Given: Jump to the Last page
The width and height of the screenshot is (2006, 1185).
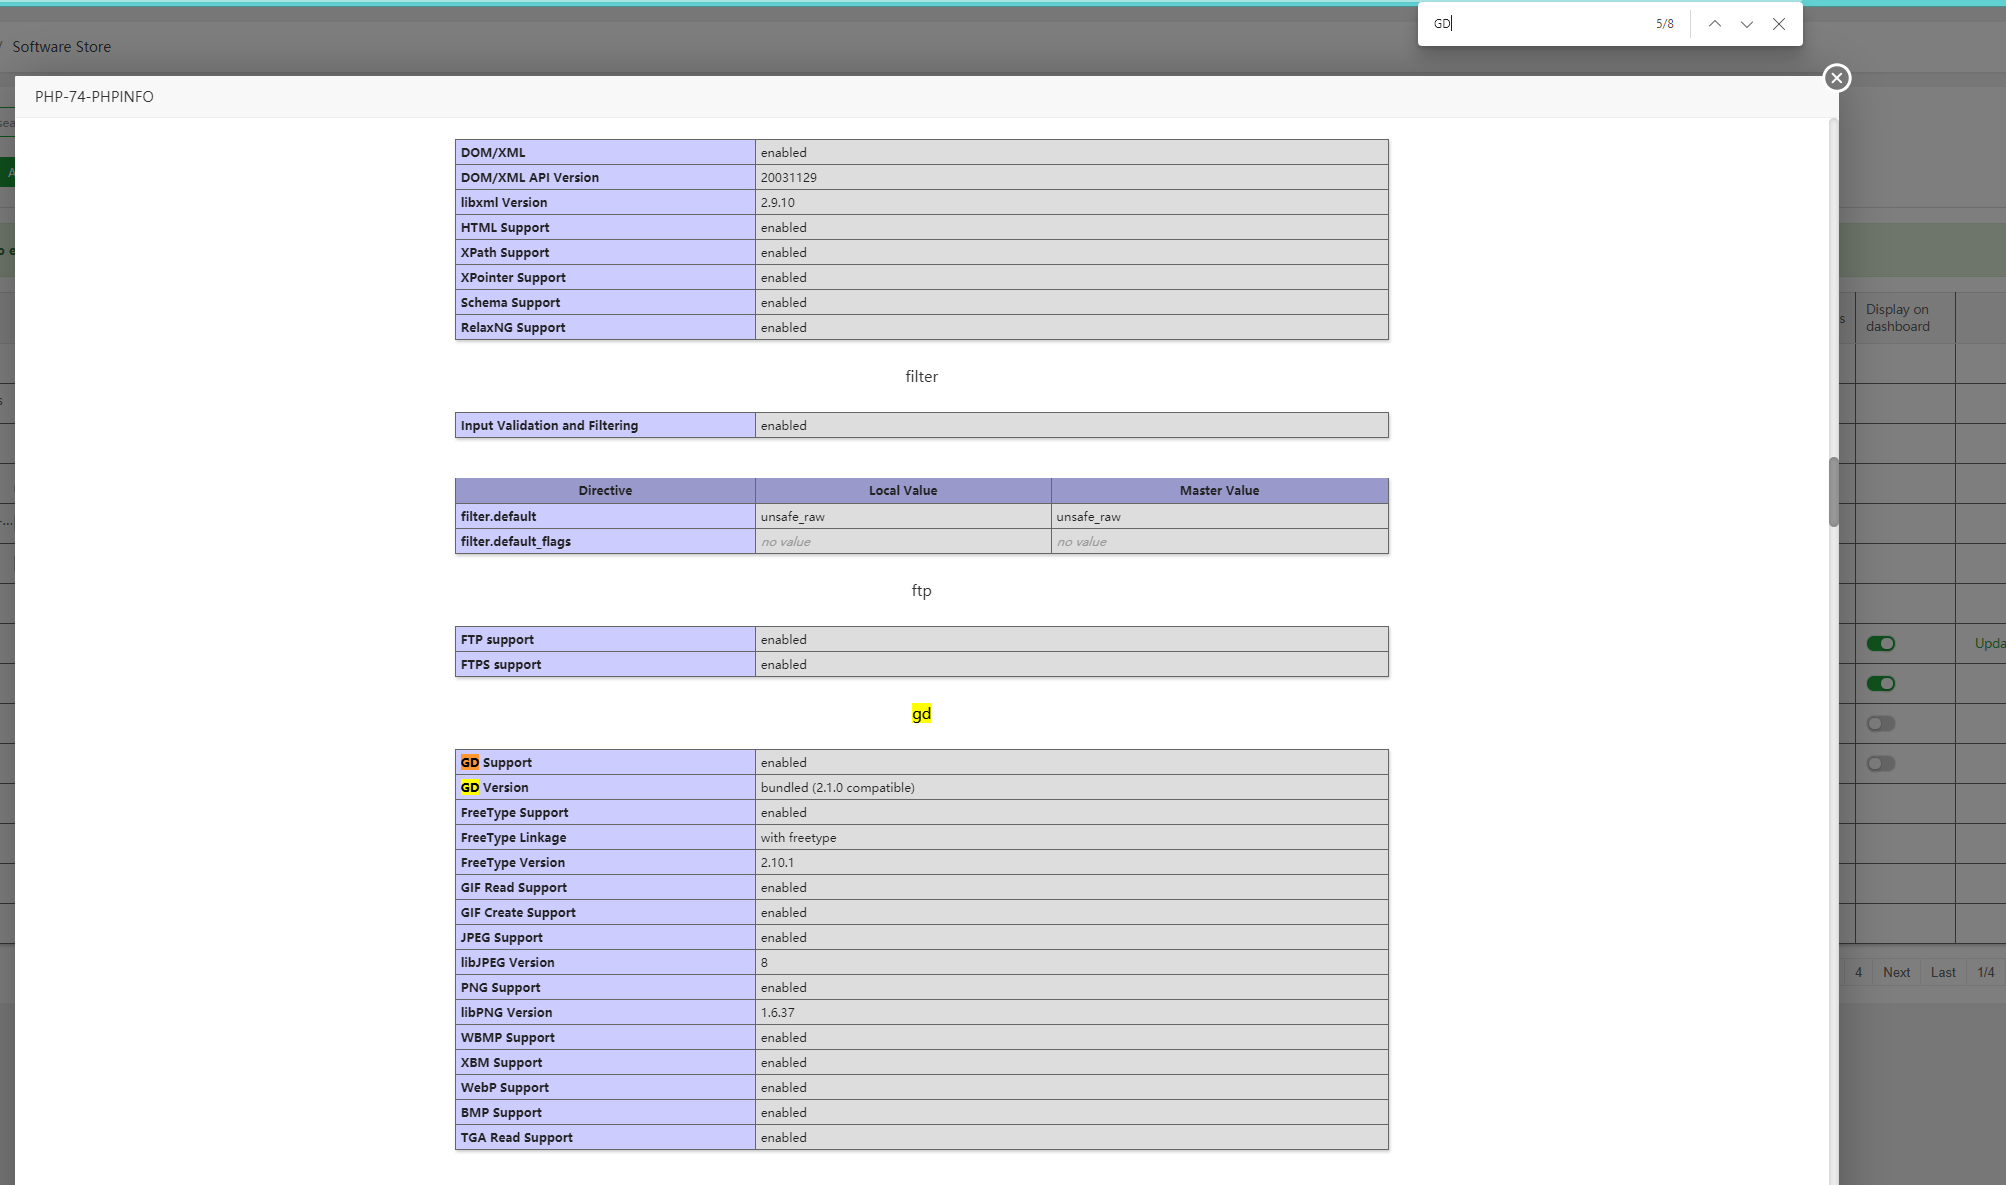Looking at the screenshot, I should (1942, 972).
